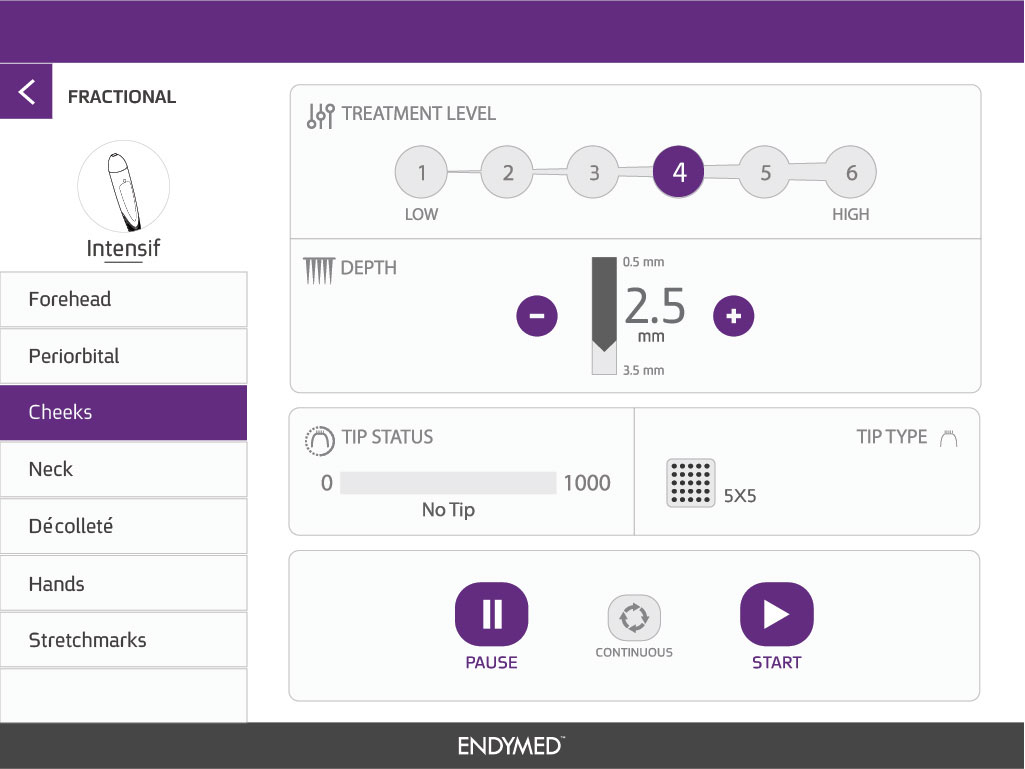
Task: Click the 1000 tip count maximum
Action: [x=587, y=483]
